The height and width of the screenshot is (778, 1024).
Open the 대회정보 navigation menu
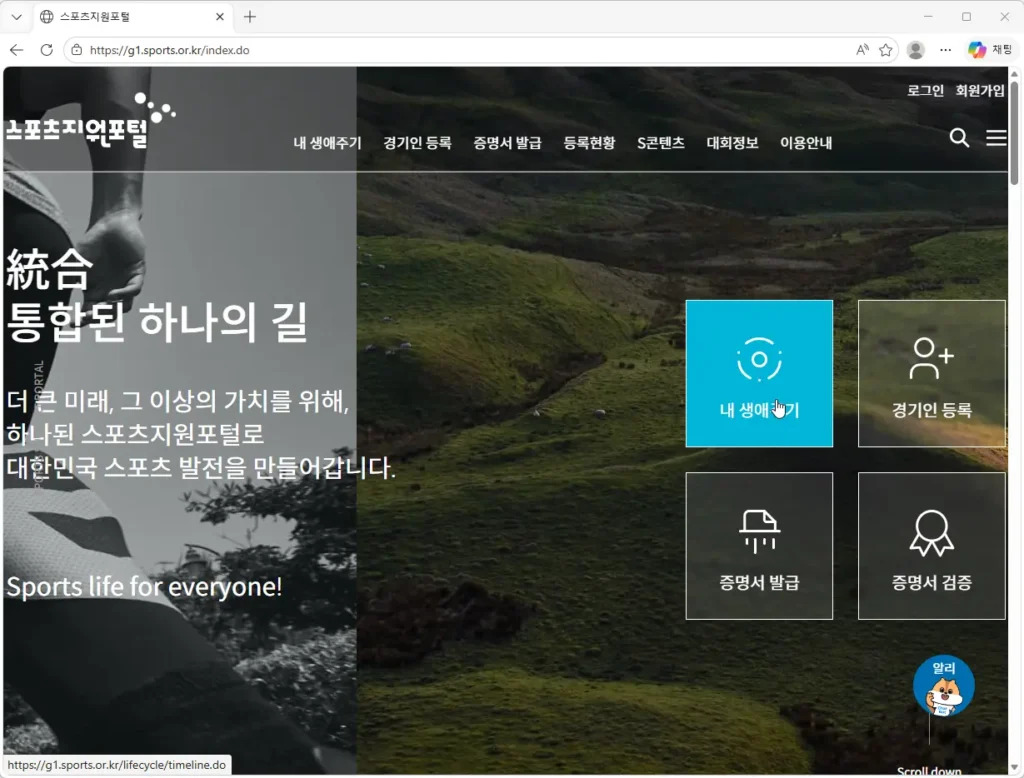click(x=732, y=142)
